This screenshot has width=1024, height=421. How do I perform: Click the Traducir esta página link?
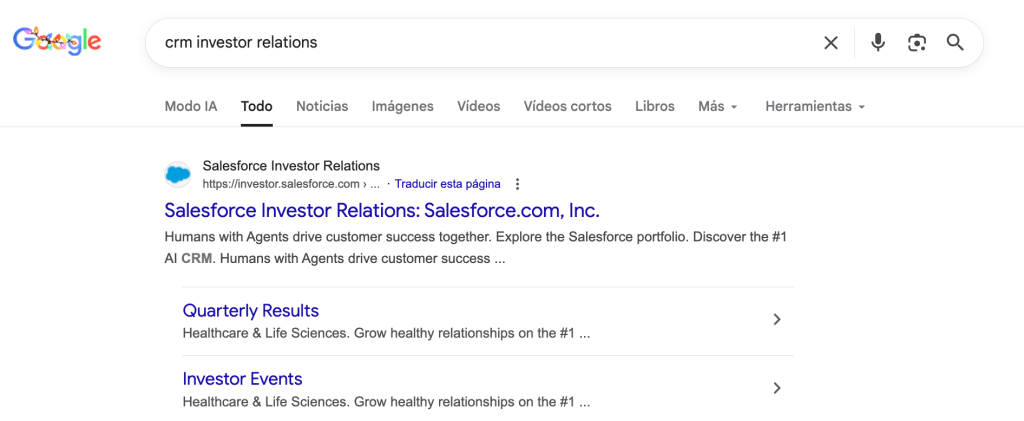447,184
